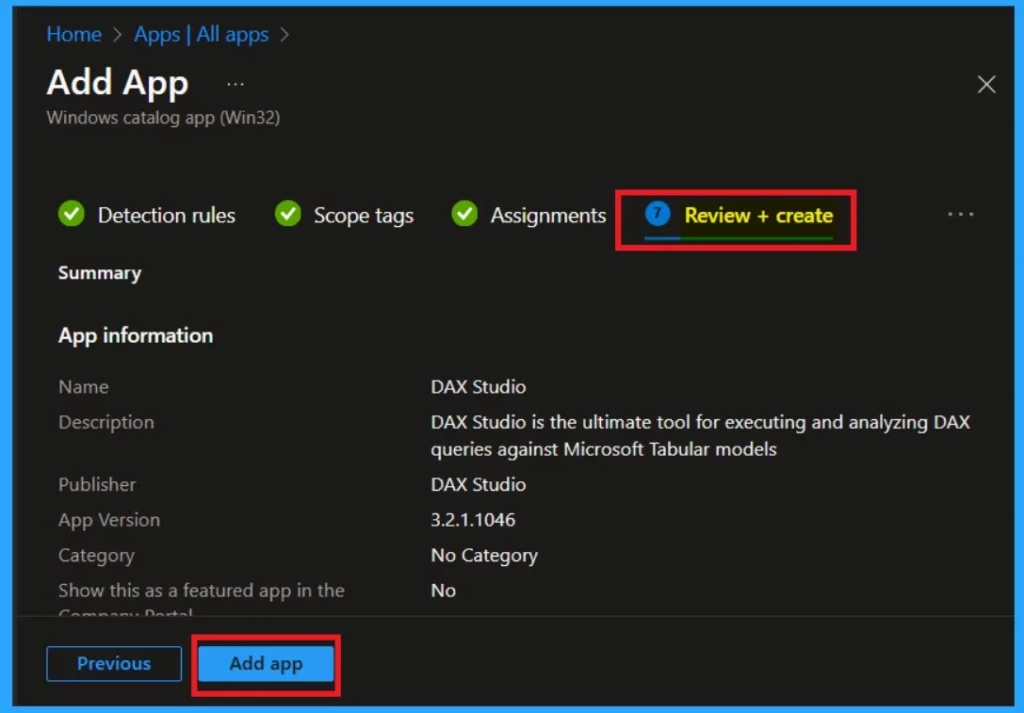Select the app version 3.2.1.1046
Screen dimensions: 1024x713
point(473,520)
